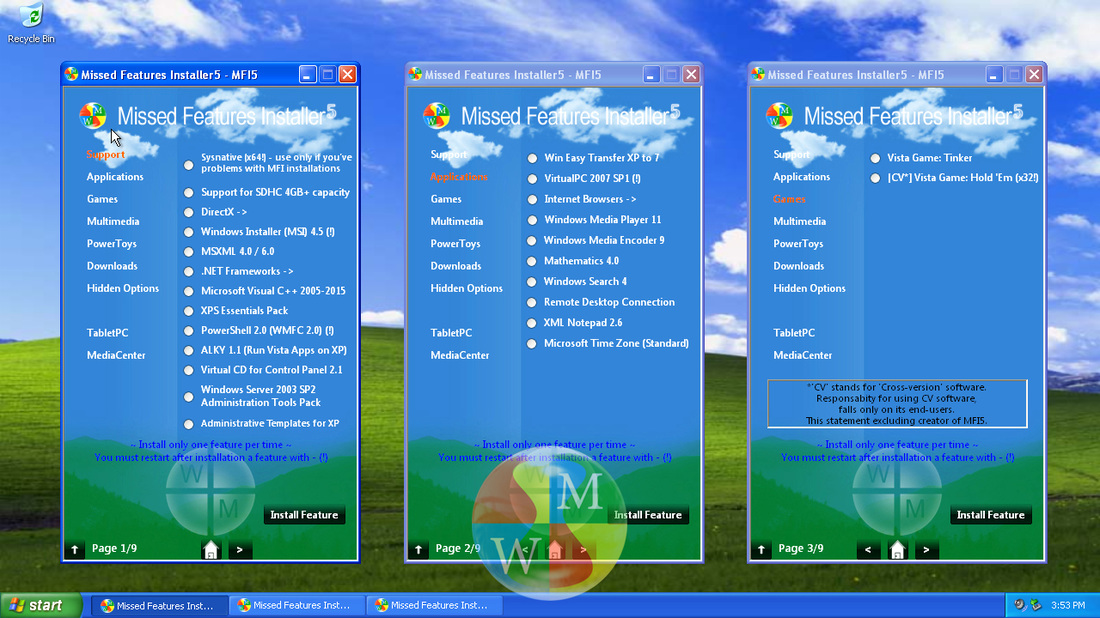The height and width of the screenshot is (618, 1100).
Task: Choose VirtualPC 2007 SP1 option
Action: [x=532, y=180]
